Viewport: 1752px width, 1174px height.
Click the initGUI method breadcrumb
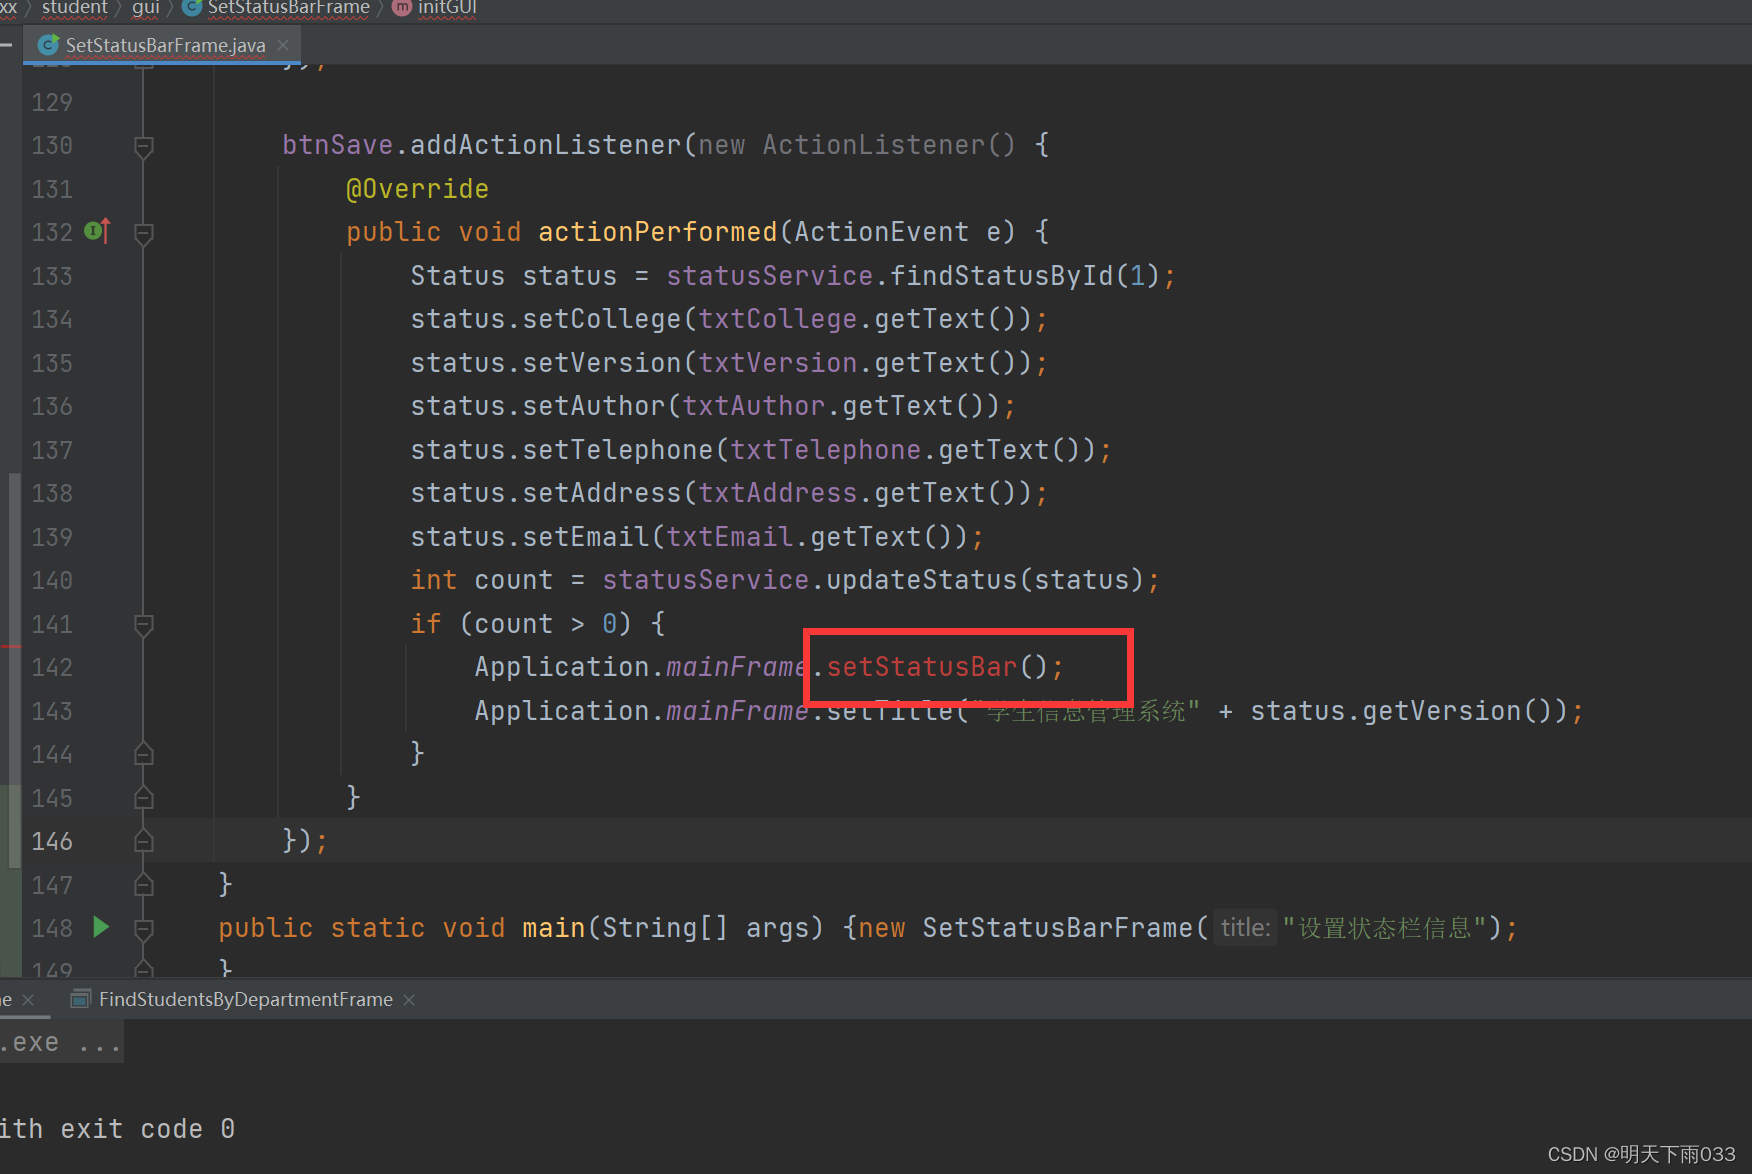pos(447,8)
